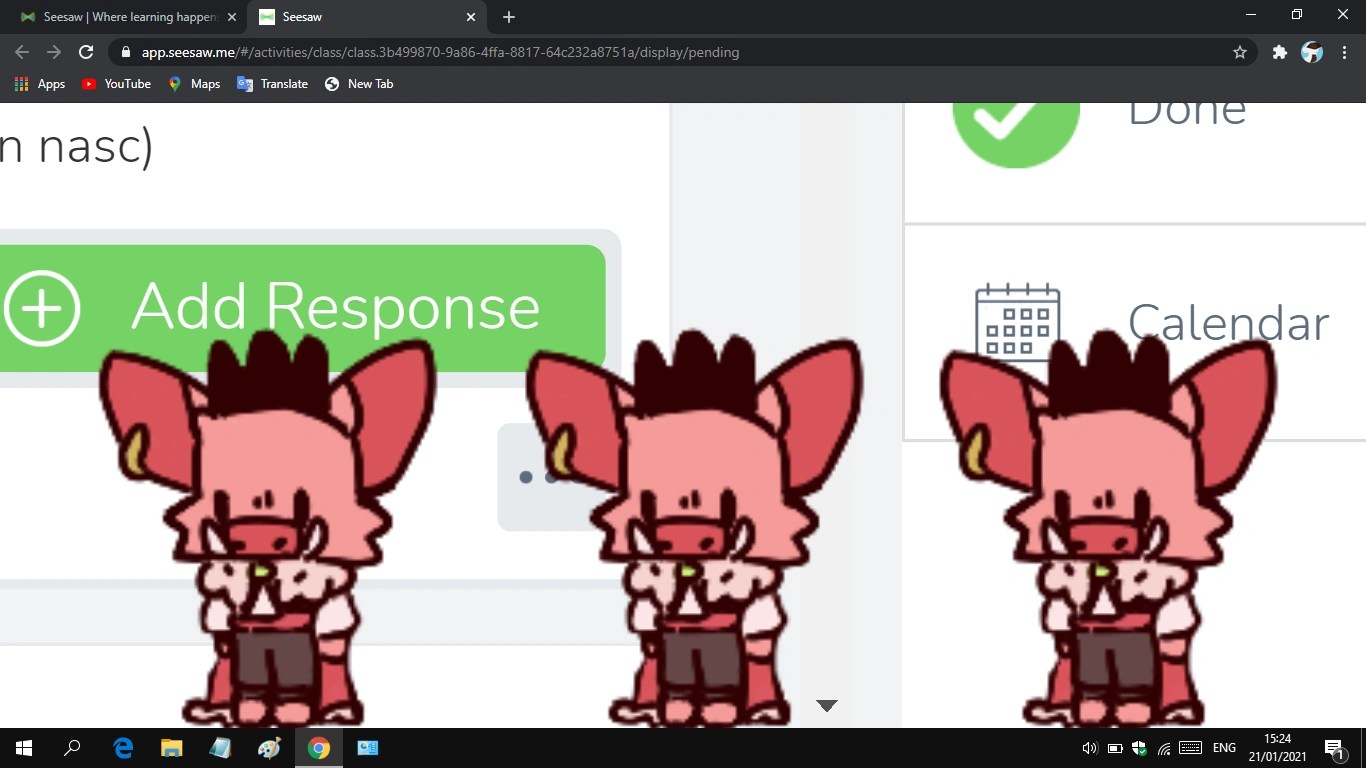Open a new browser tab

click(508, 17)
